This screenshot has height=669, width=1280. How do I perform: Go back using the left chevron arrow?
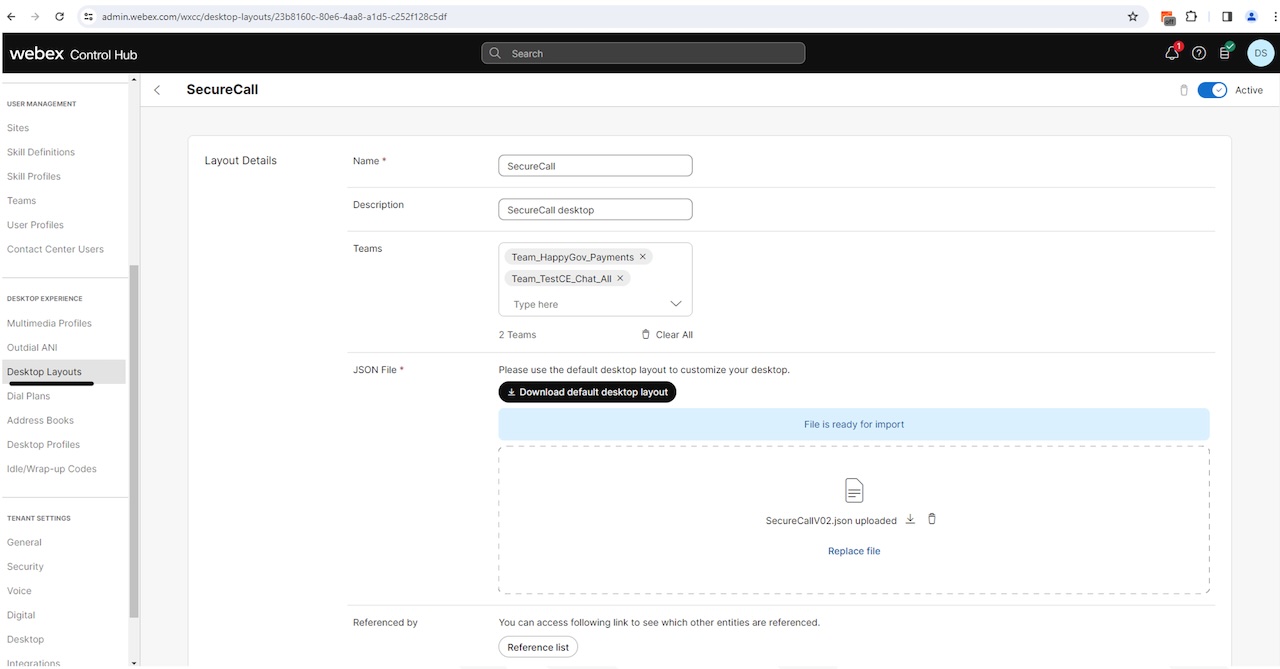(x=157, y=90)
